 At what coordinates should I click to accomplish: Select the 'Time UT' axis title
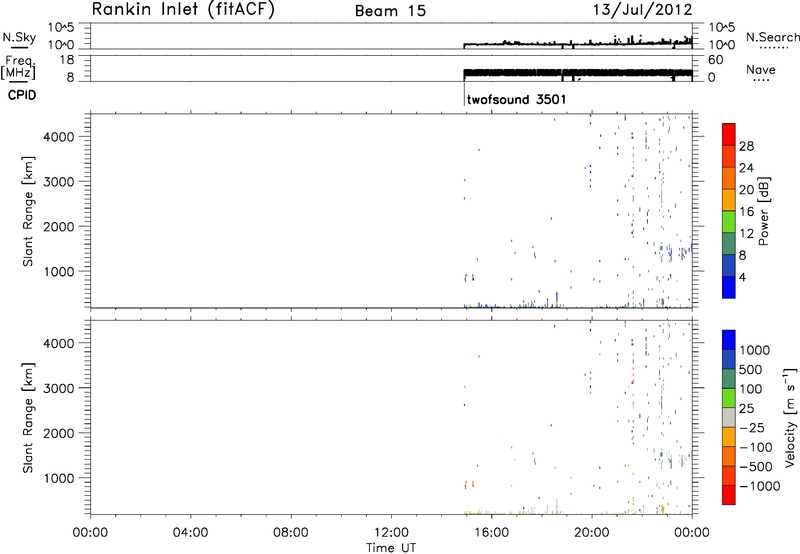(x=391, y=548)
